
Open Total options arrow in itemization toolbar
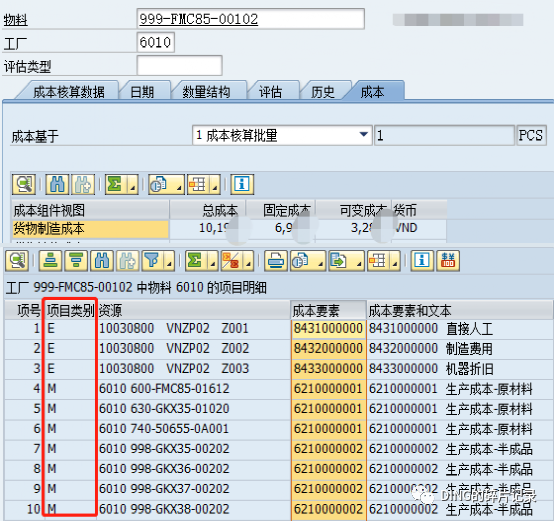coord(213,261)
